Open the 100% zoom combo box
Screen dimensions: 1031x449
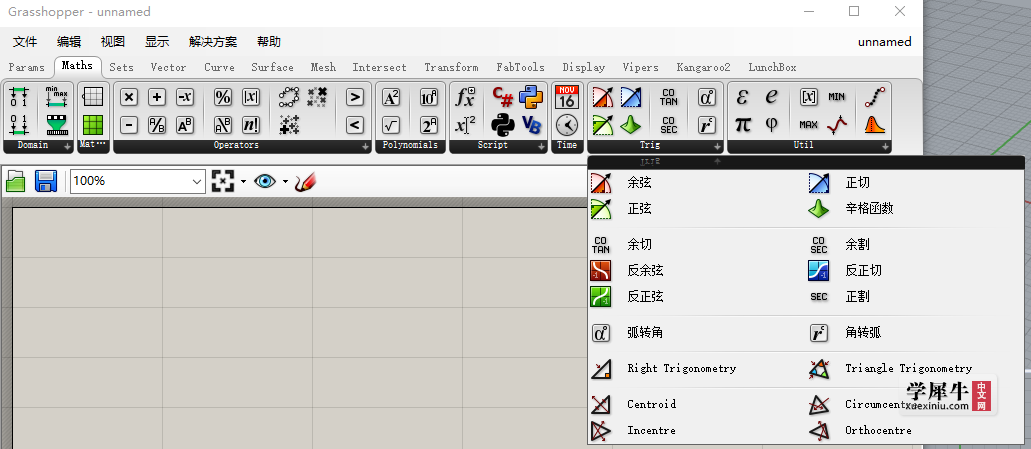click(x=137, y=181)
